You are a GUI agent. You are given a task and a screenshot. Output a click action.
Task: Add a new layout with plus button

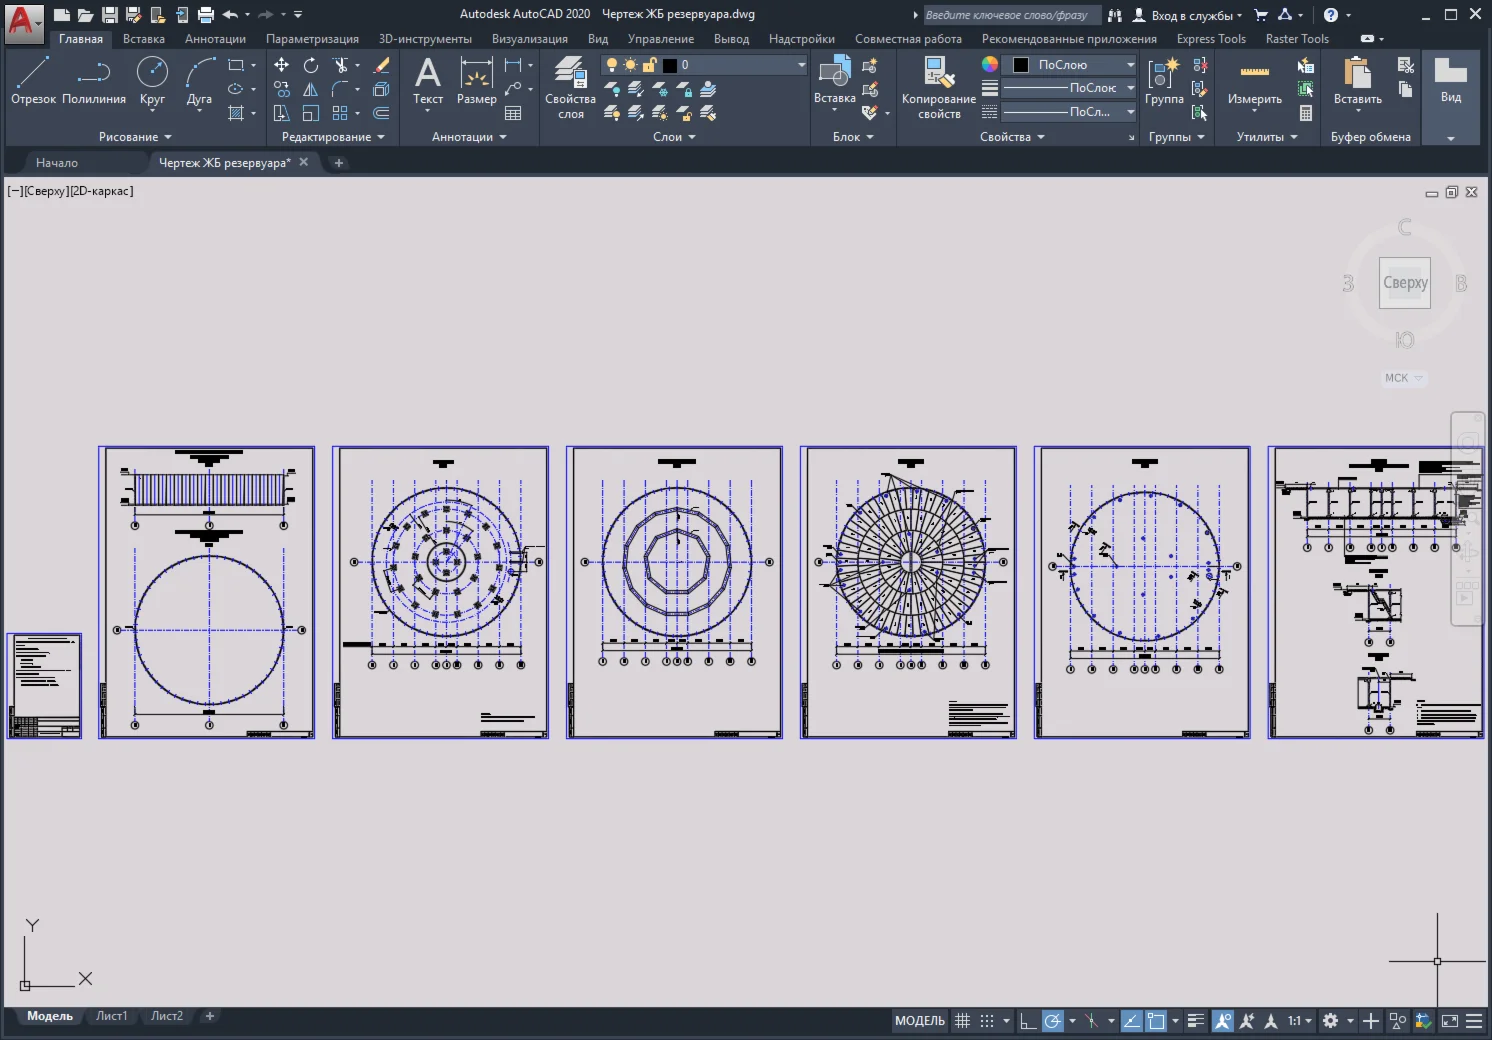pos(210,1016)
